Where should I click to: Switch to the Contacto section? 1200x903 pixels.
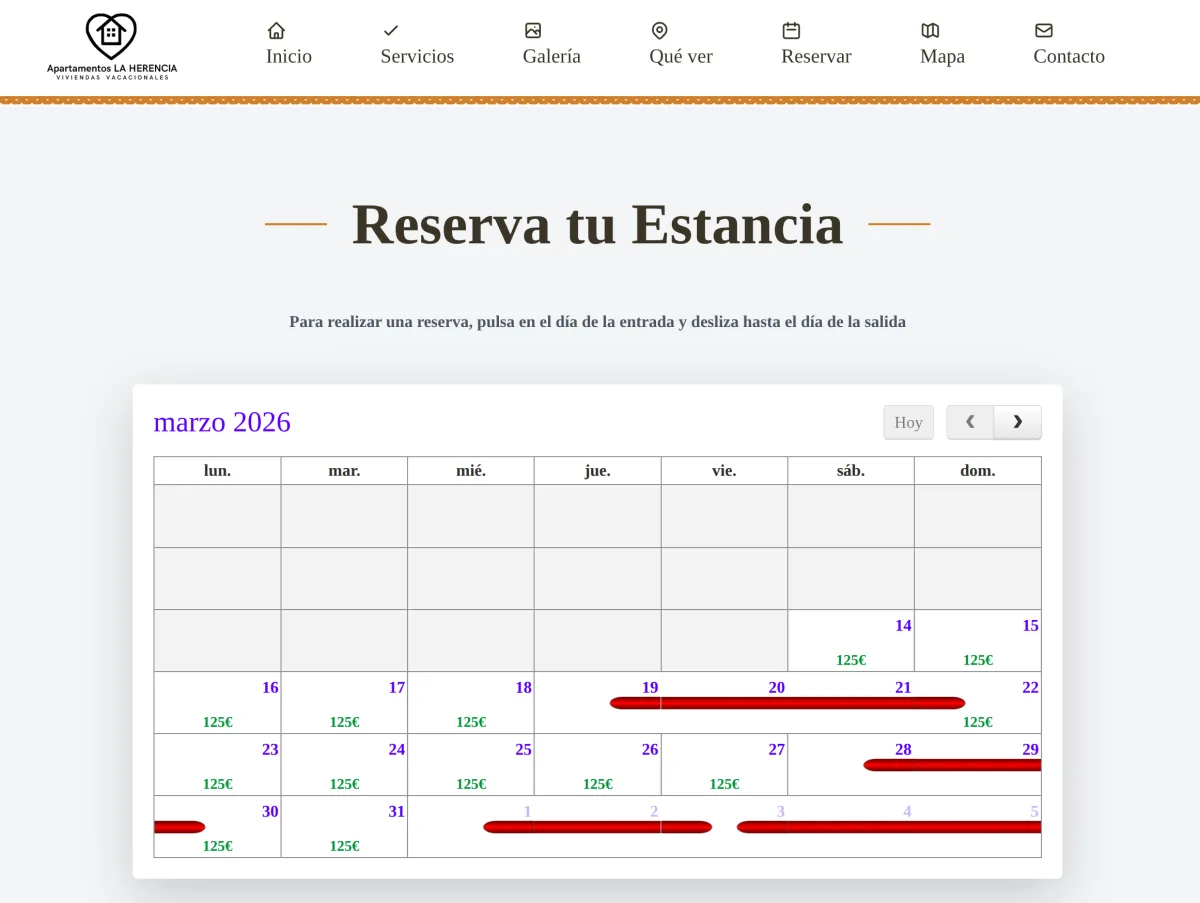1068,57
